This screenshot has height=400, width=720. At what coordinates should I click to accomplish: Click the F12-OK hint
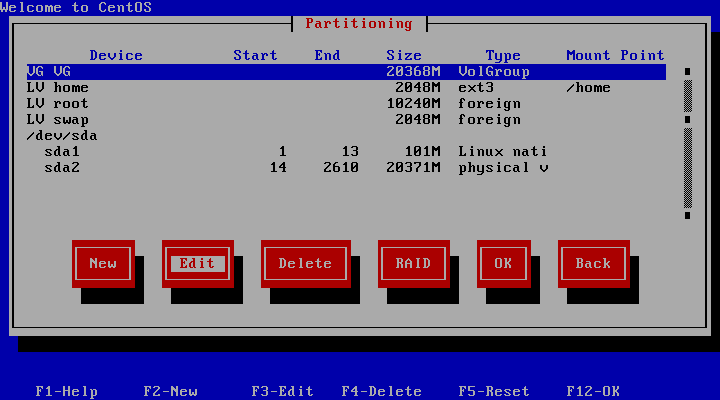593,391
